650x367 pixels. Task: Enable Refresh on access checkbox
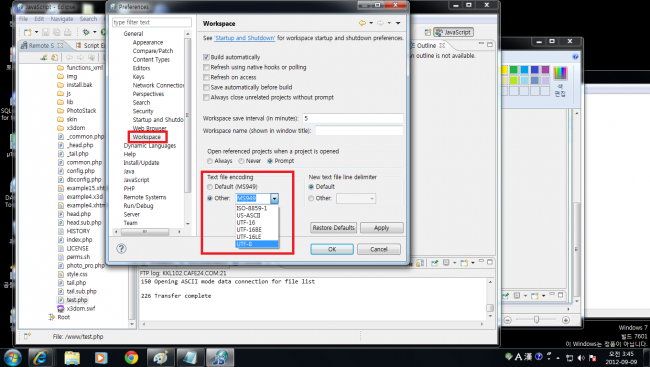(x=206, y=77)
